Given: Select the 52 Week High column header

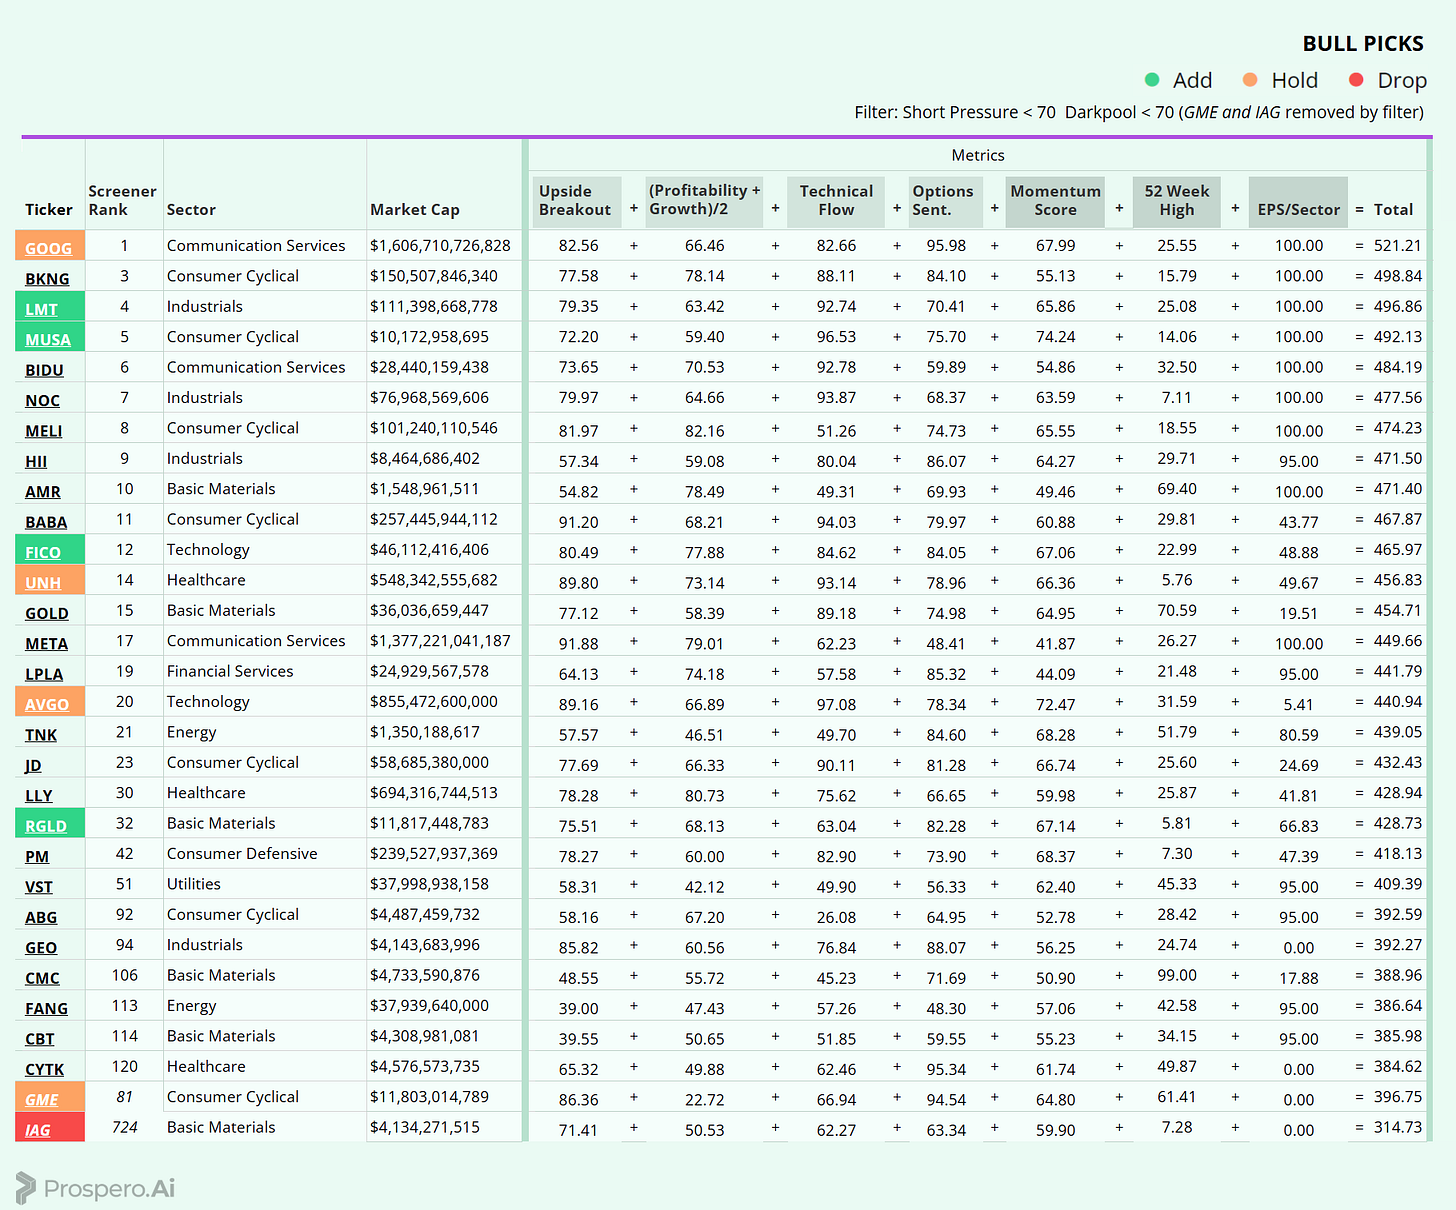Looking at the screenshot, I should [x=1177, y=200].
